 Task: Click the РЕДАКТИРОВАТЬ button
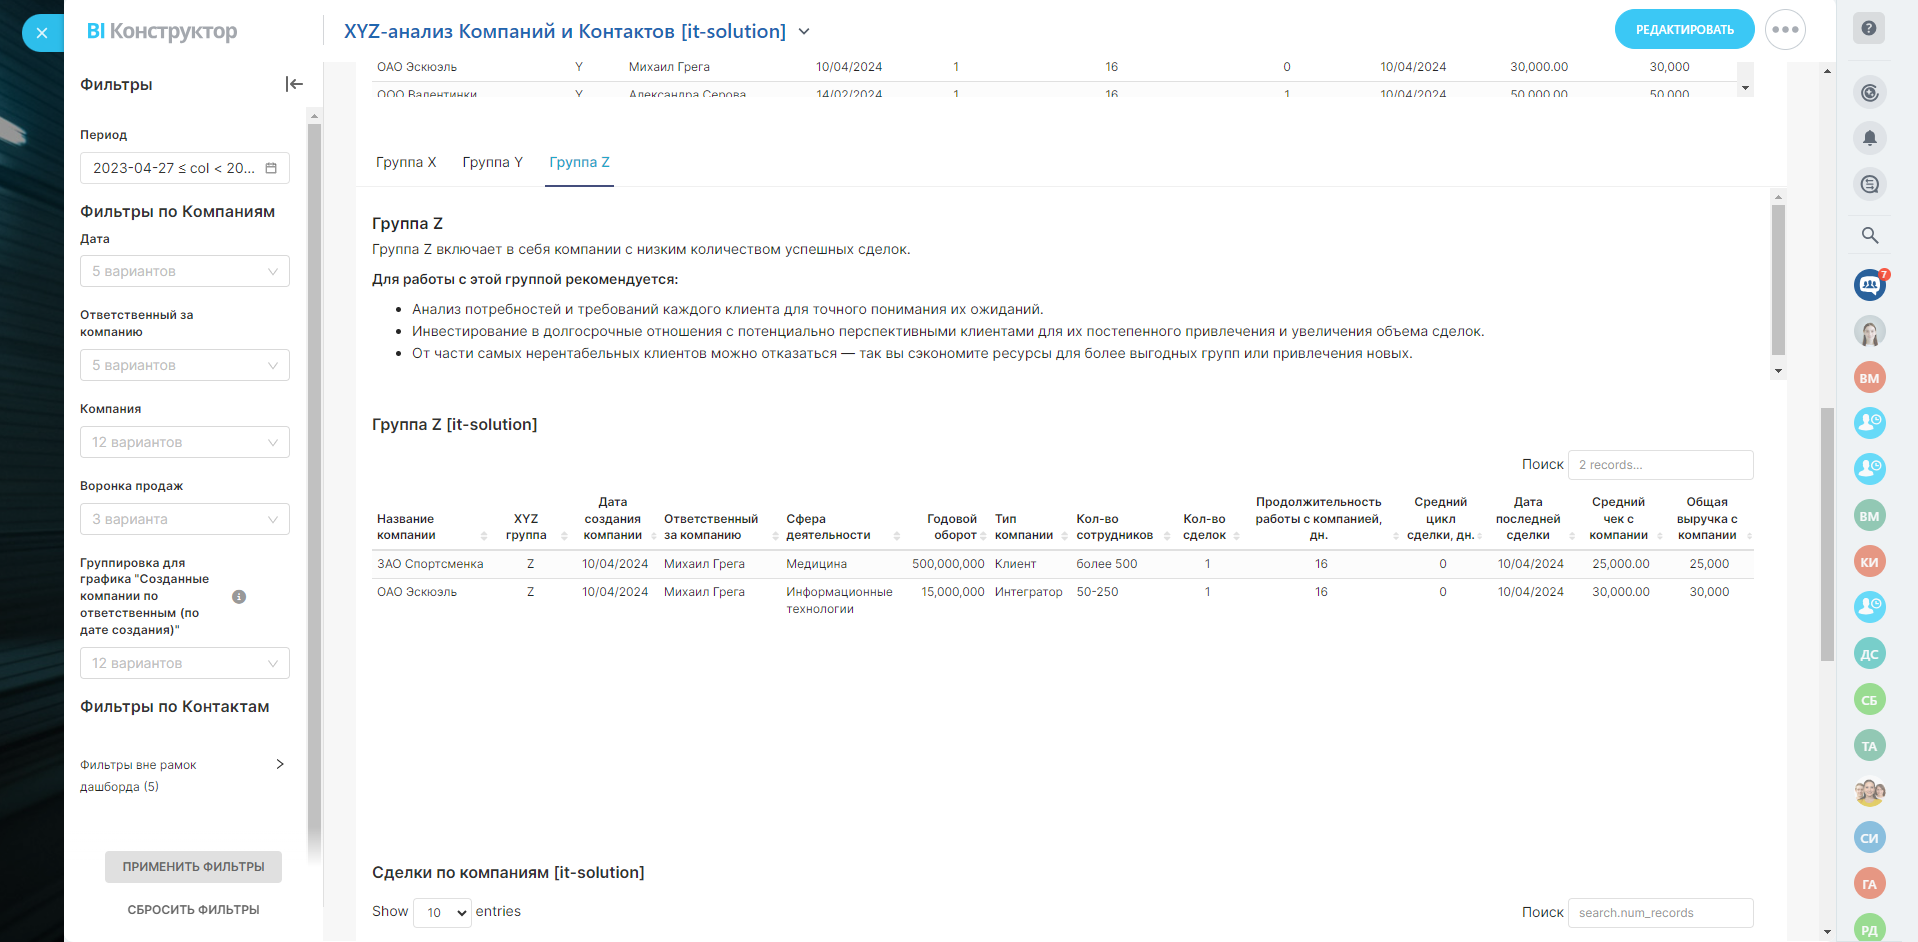[x=1684, y=30]
